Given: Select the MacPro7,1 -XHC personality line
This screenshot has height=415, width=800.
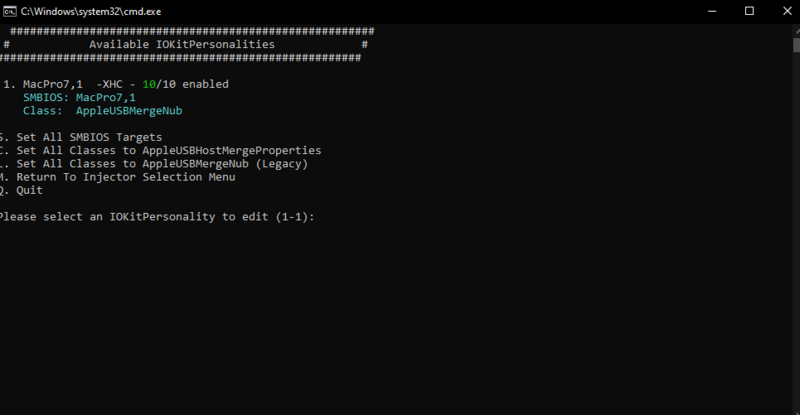Looking at the screenshot, I should (x=115, y=84).
